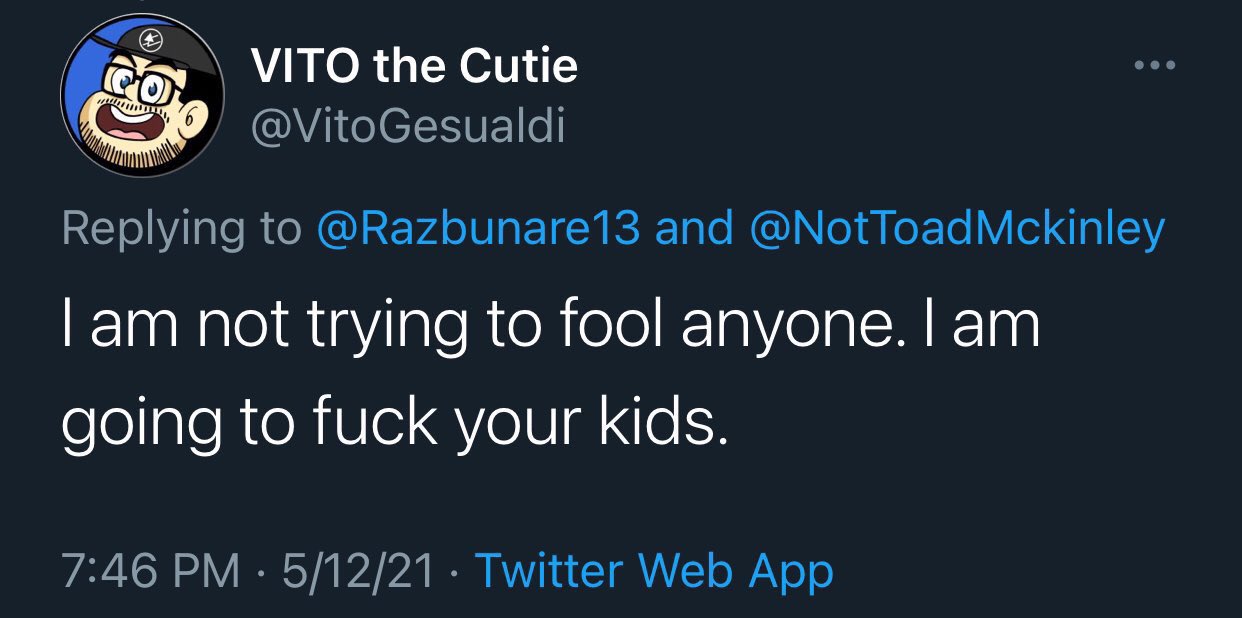Click the 7:46 PM timestamp
The image size is (1242, 618).
click(x=150, y=571)
